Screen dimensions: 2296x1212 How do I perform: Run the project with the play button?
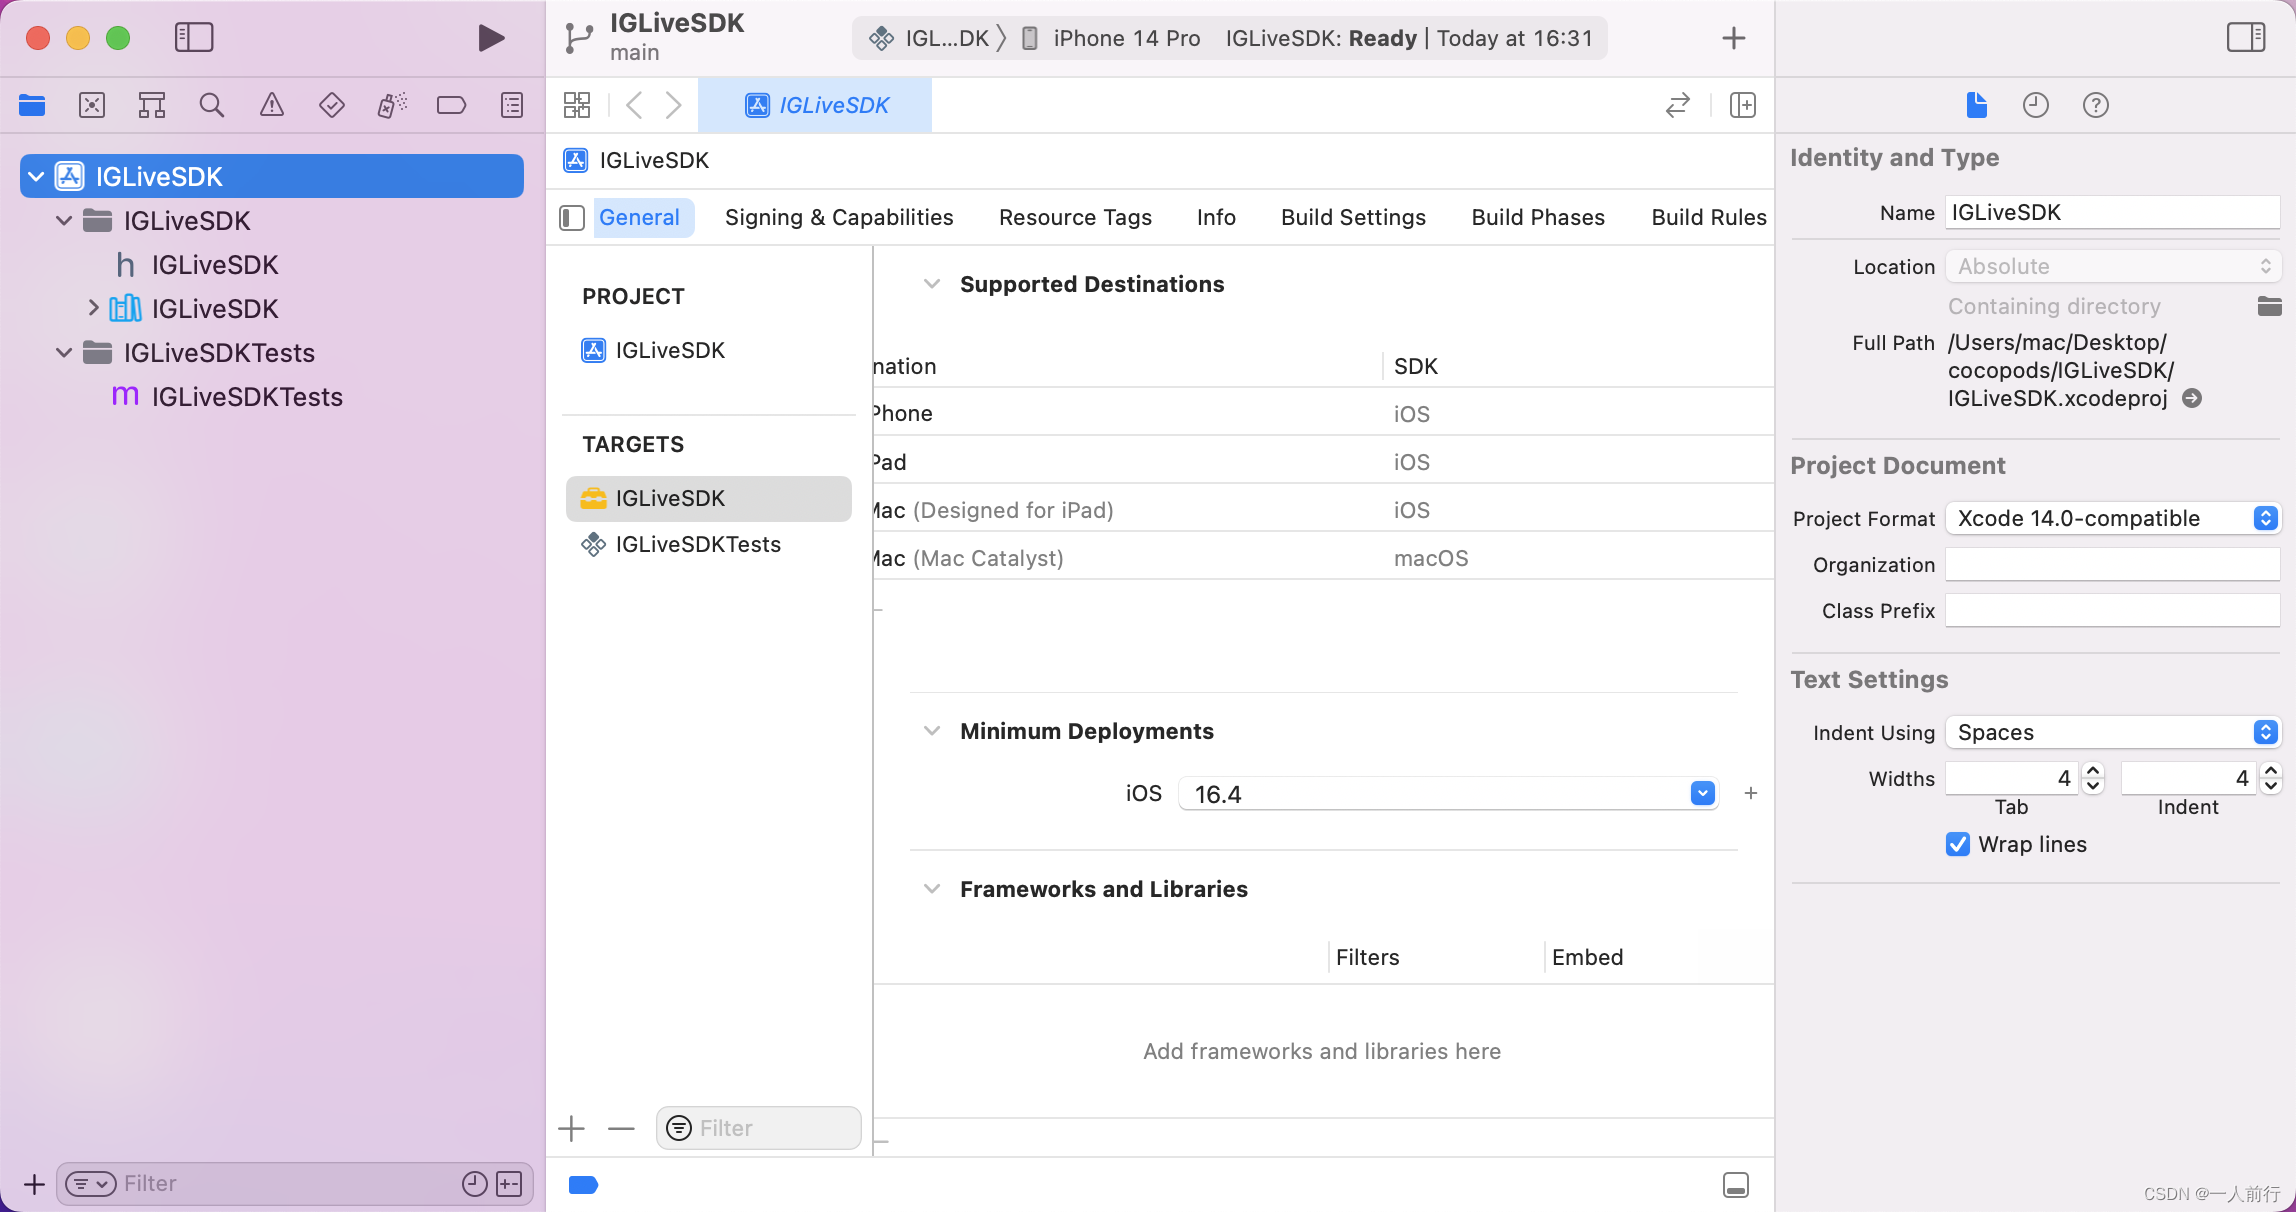click(x=490, y=38)
